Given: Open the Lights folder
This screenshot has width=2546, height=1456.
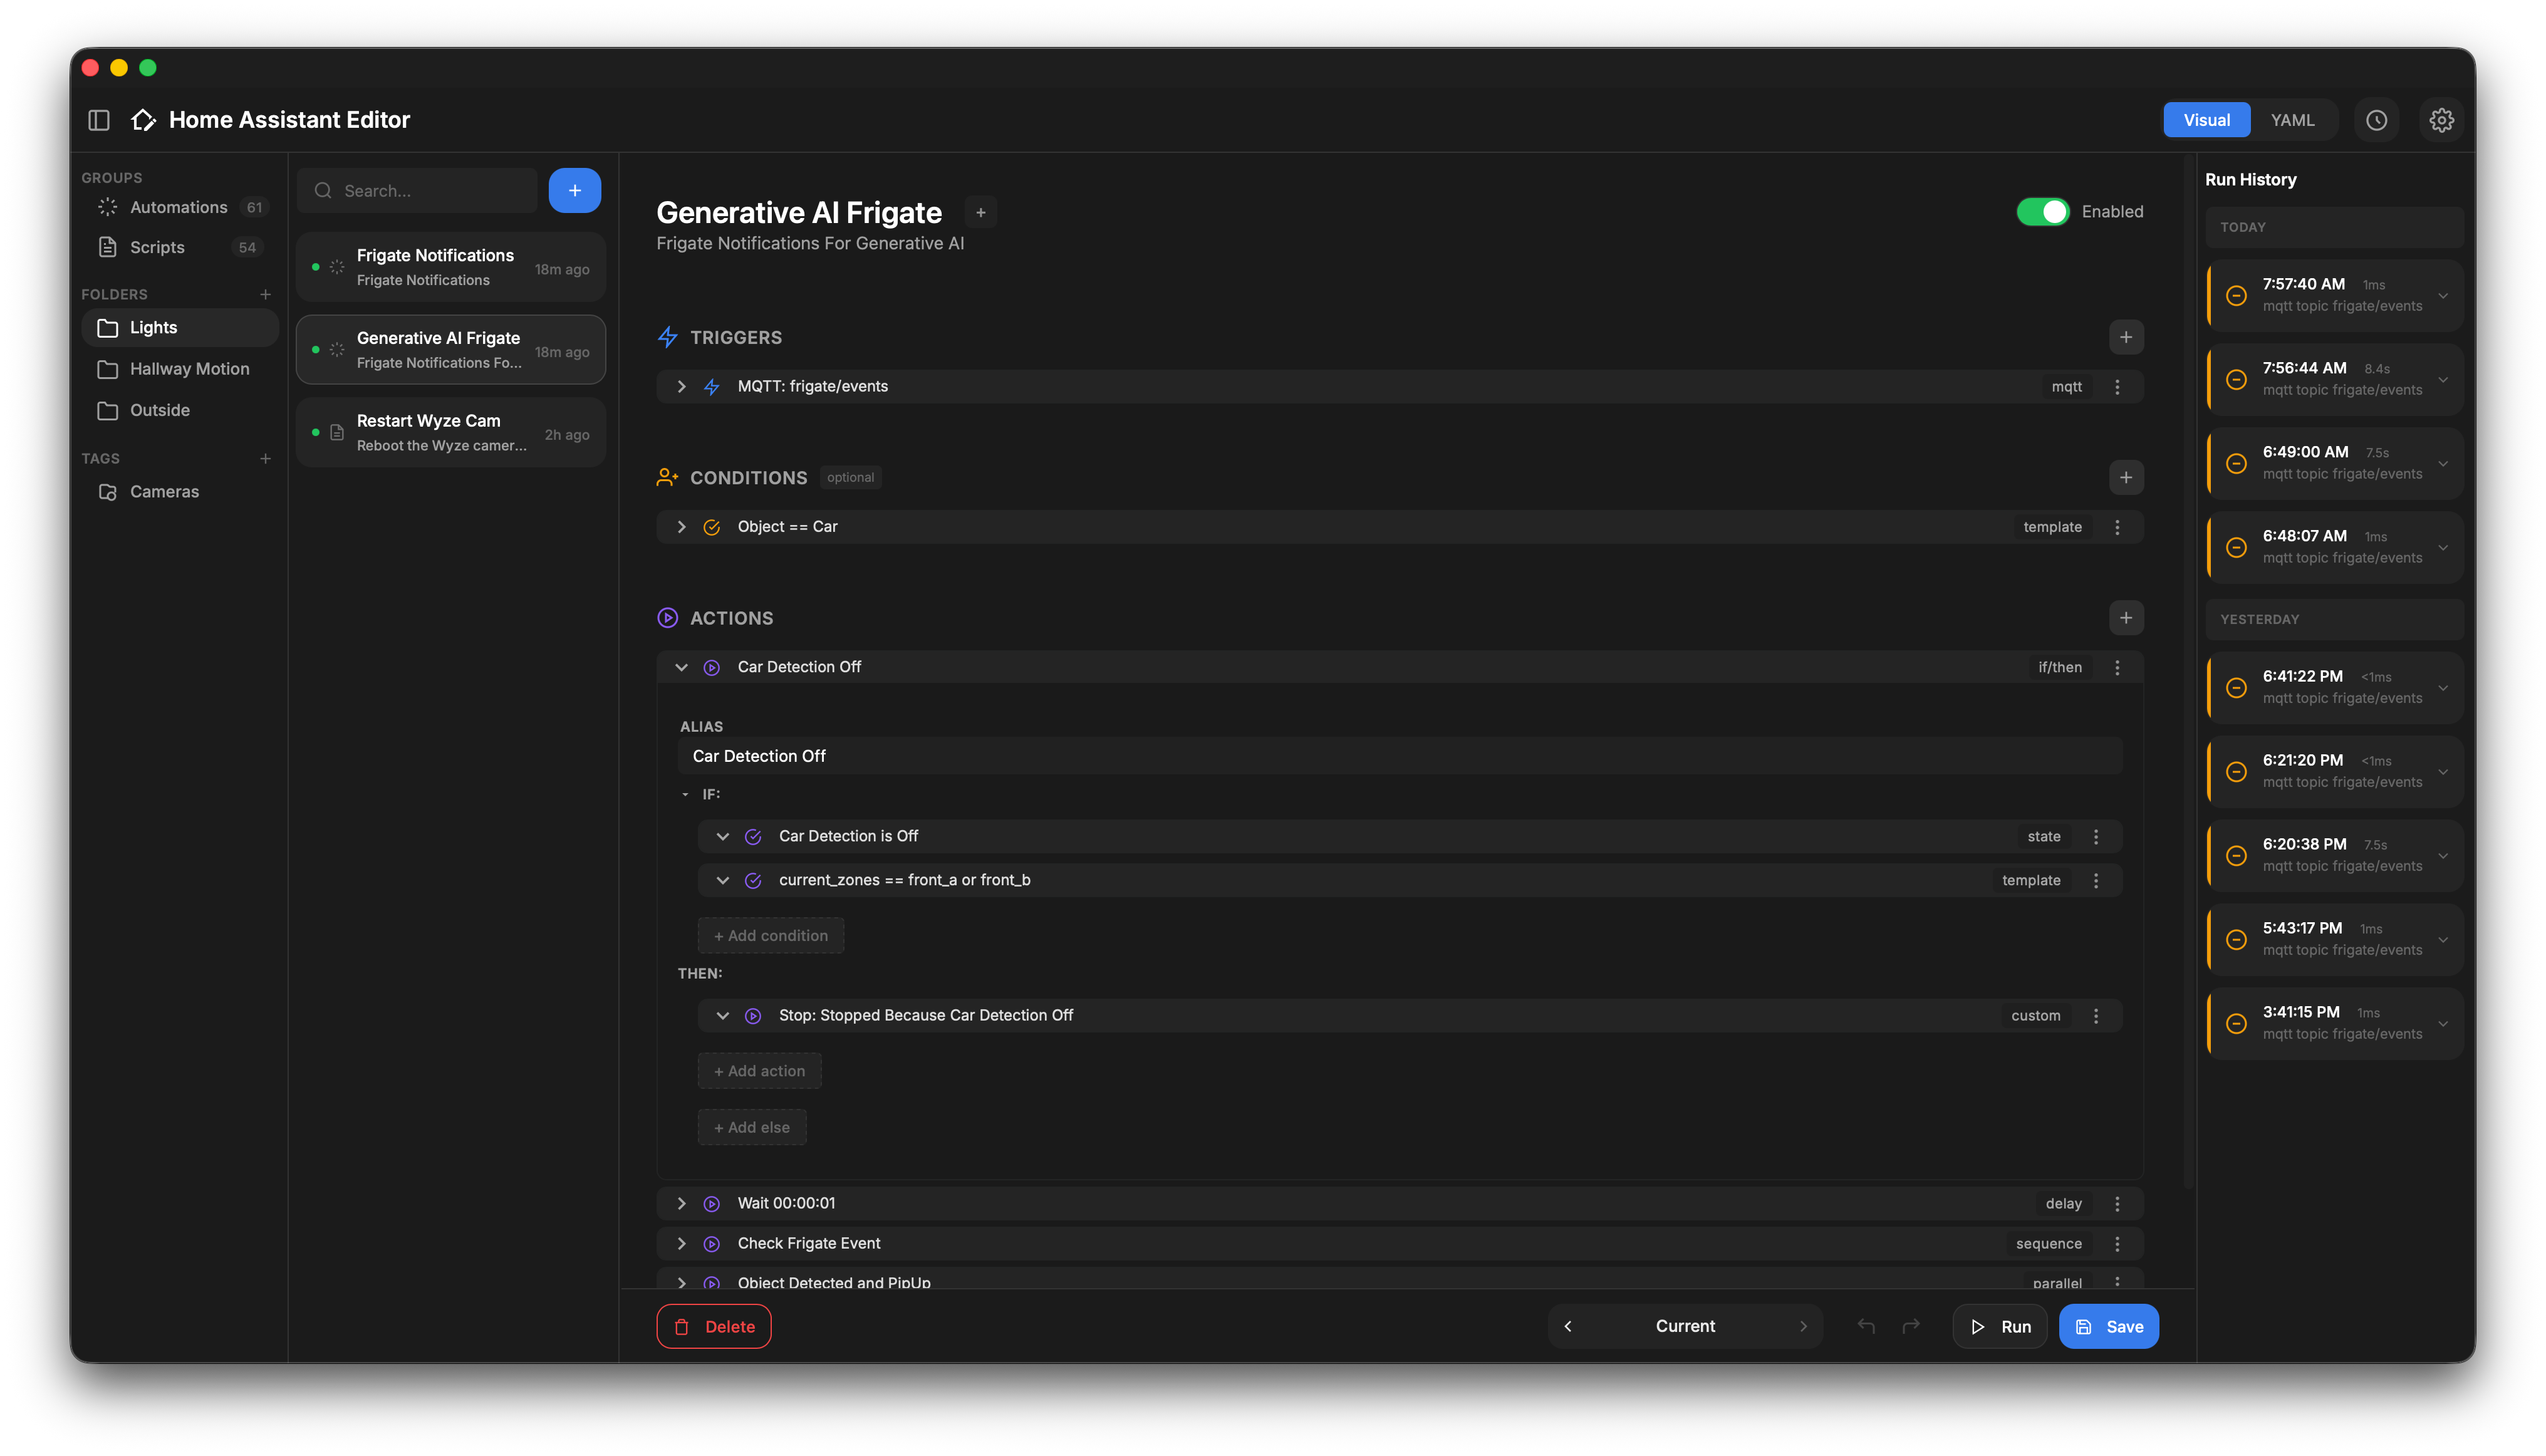Looking at the screenshot, I should click(x=180, y=327).
